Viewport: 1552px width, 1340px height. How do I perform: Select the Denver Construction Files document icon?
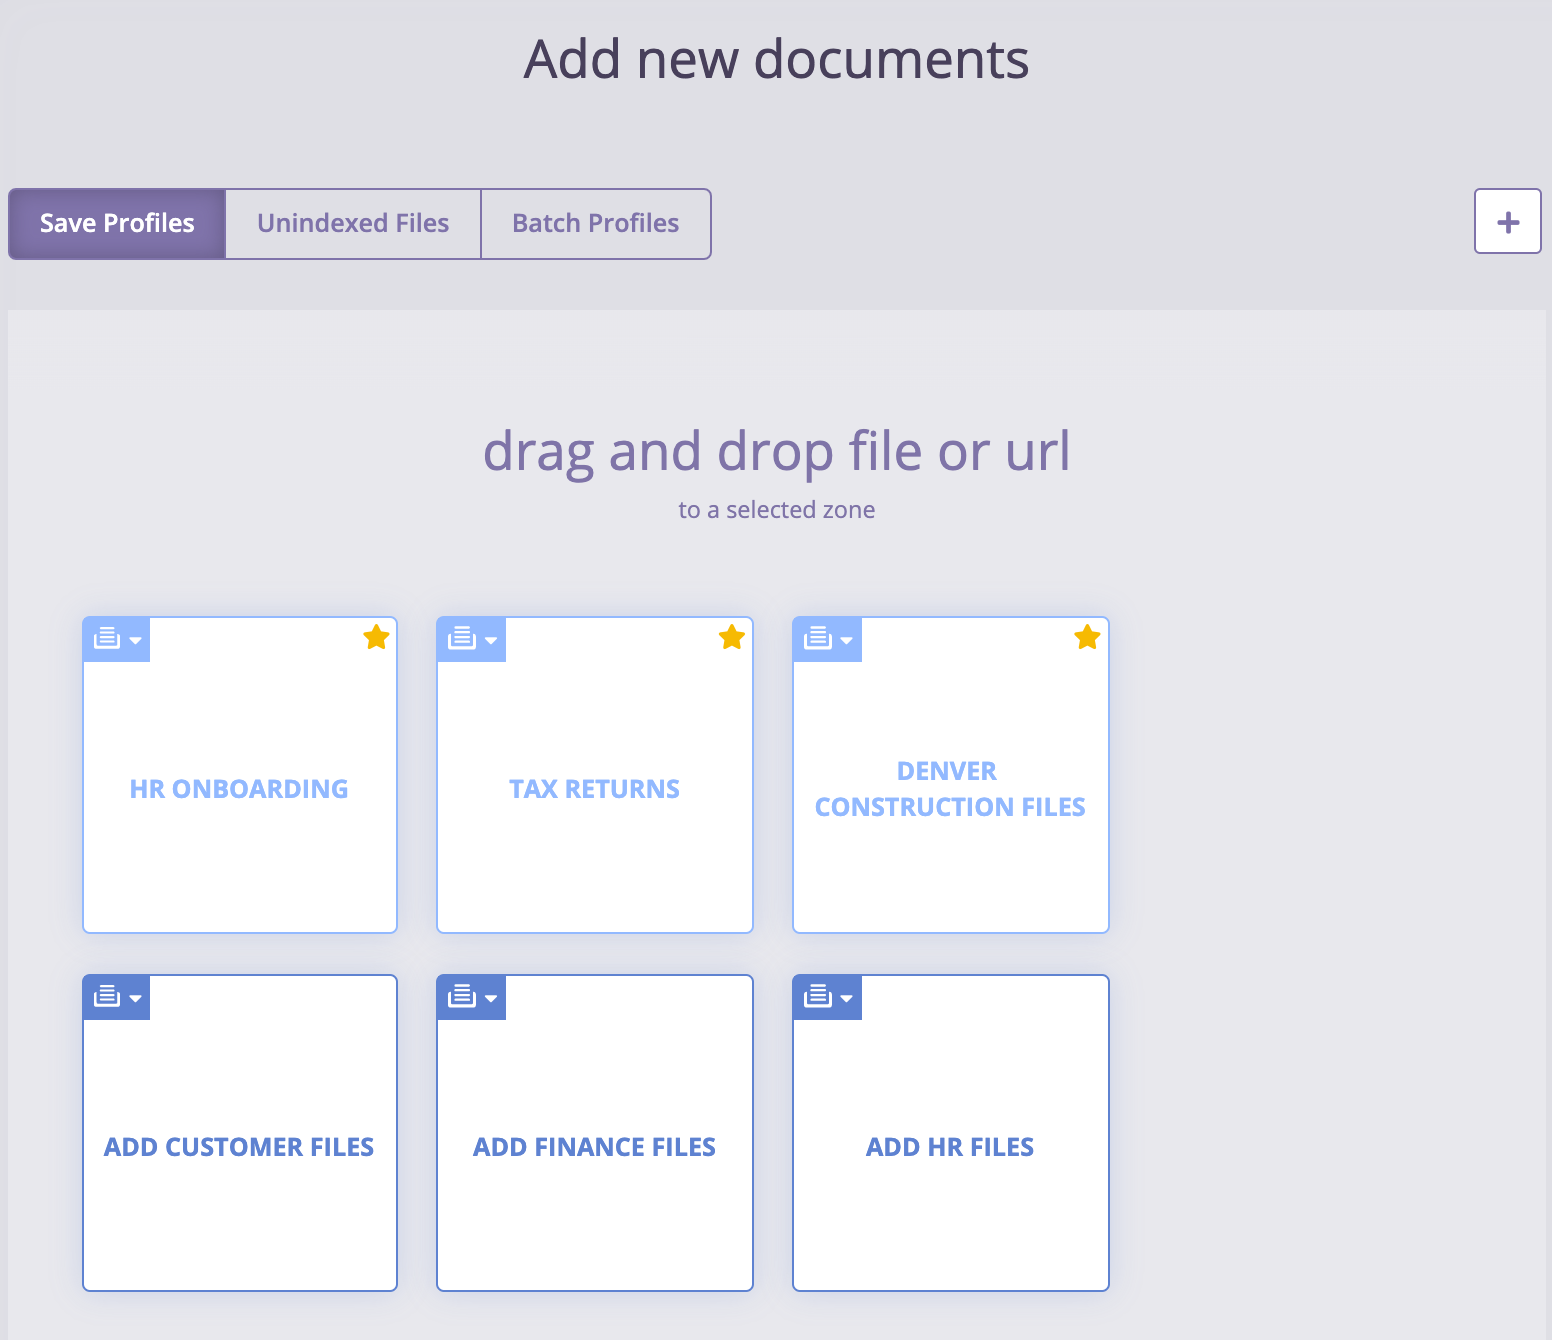click(x=819, y=639)
